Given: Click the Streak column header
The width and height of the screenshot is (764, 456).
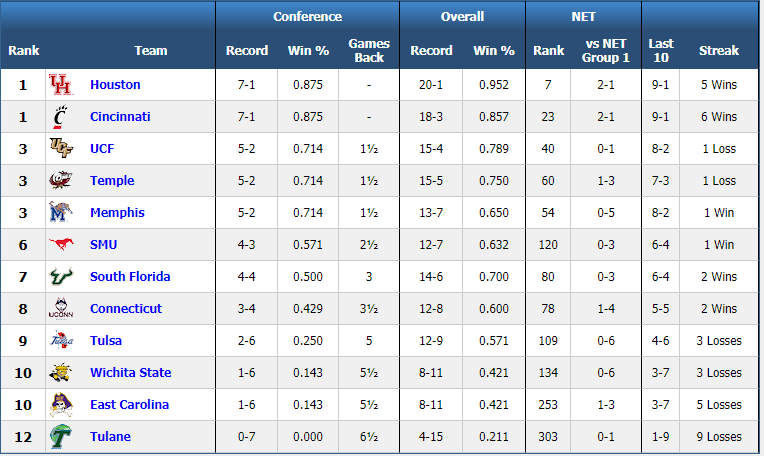Looking at the screenshot, I should point(719,51).
